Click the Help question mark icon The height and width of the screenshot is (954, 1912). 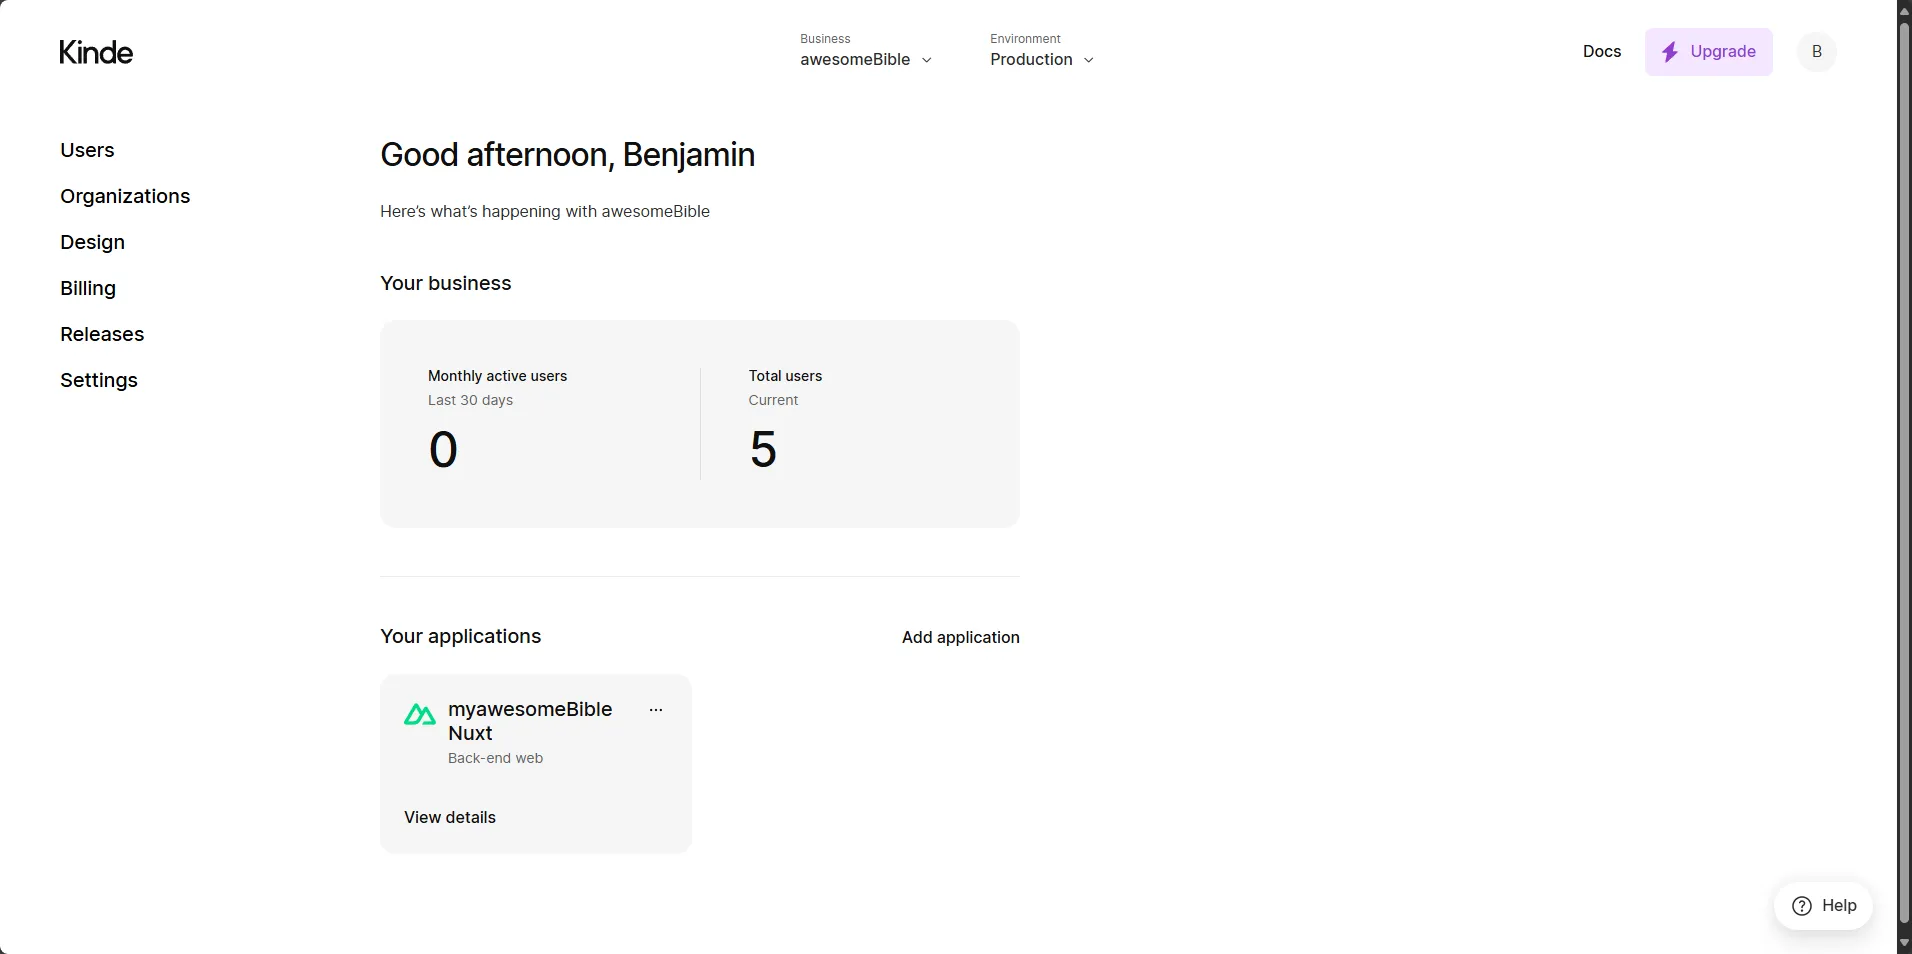[1802, 906]
